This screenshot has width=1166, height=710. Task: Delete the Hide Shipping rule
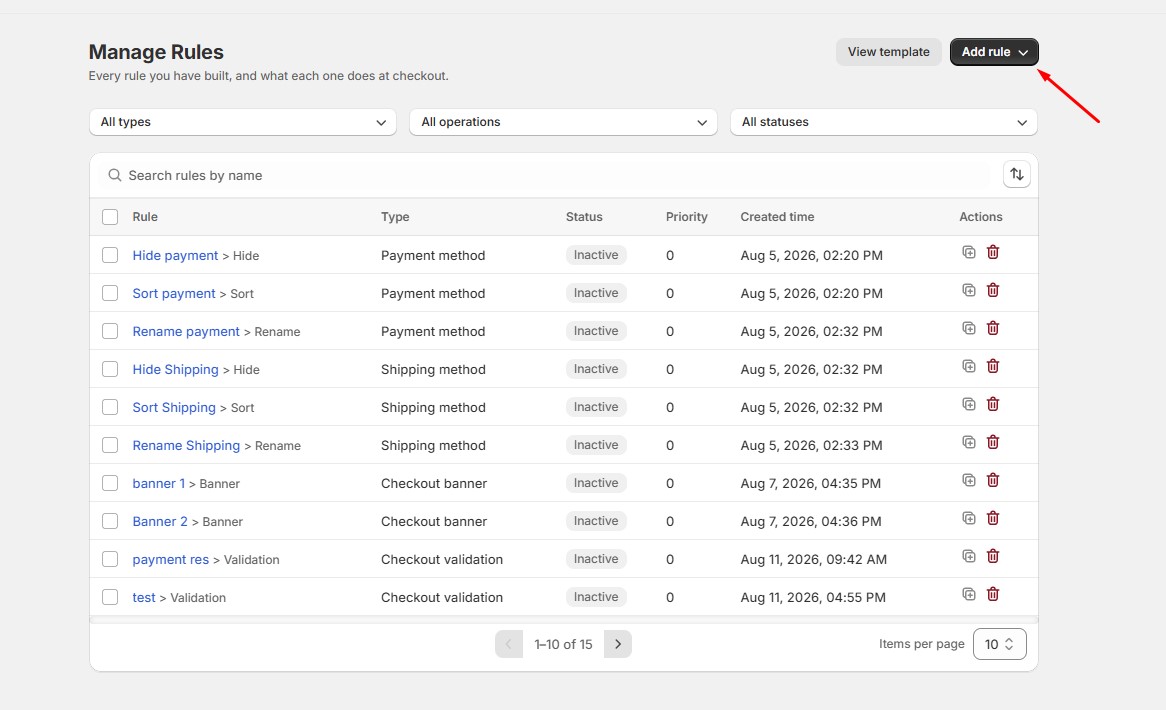pos(993,366)
